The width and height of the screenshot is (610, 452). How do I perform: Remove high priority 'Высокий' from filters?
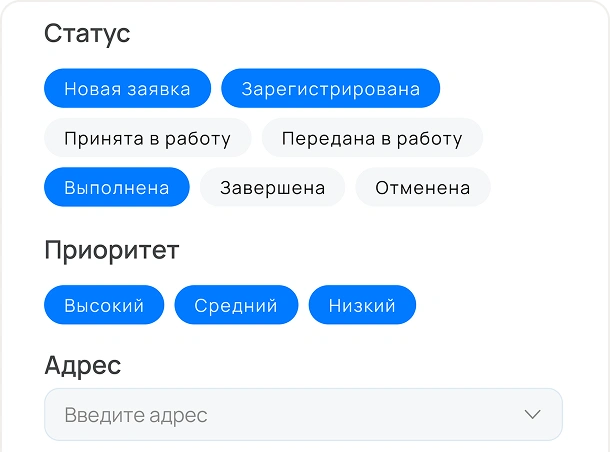click(x=104, y=305)
